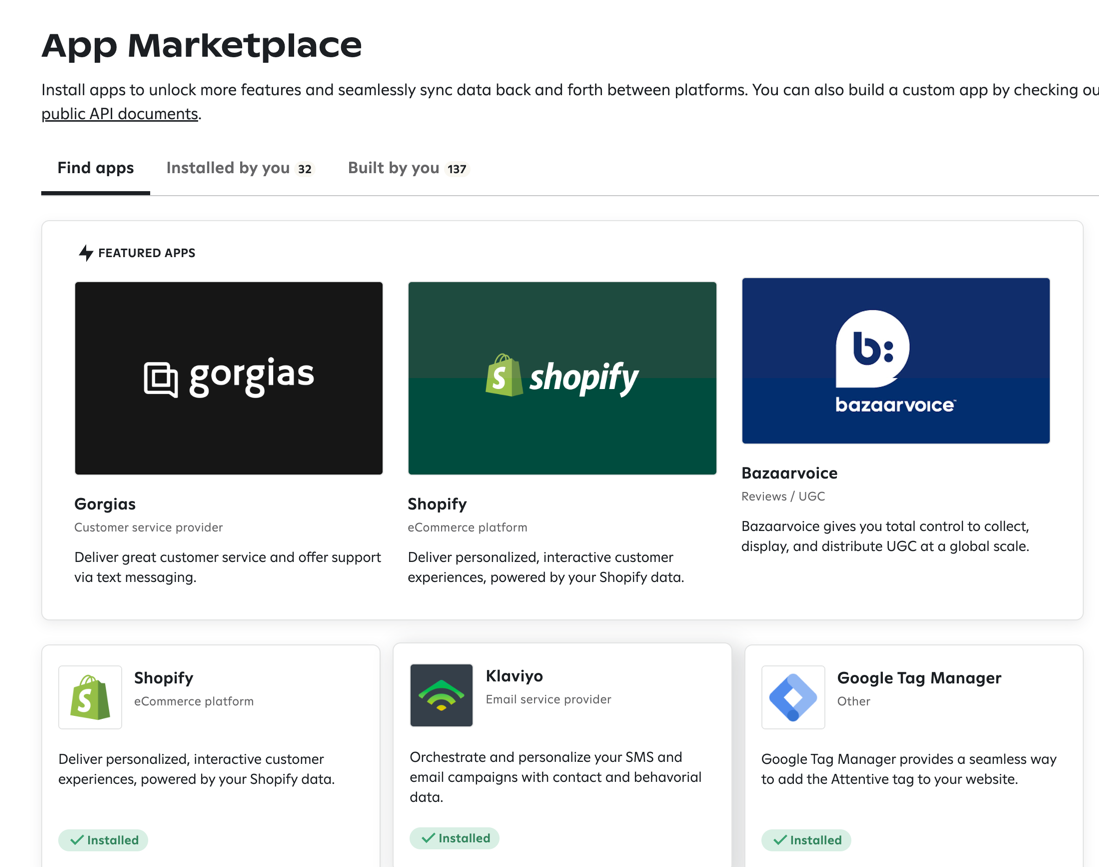Follow the public API documents link

tap(120, 114)
